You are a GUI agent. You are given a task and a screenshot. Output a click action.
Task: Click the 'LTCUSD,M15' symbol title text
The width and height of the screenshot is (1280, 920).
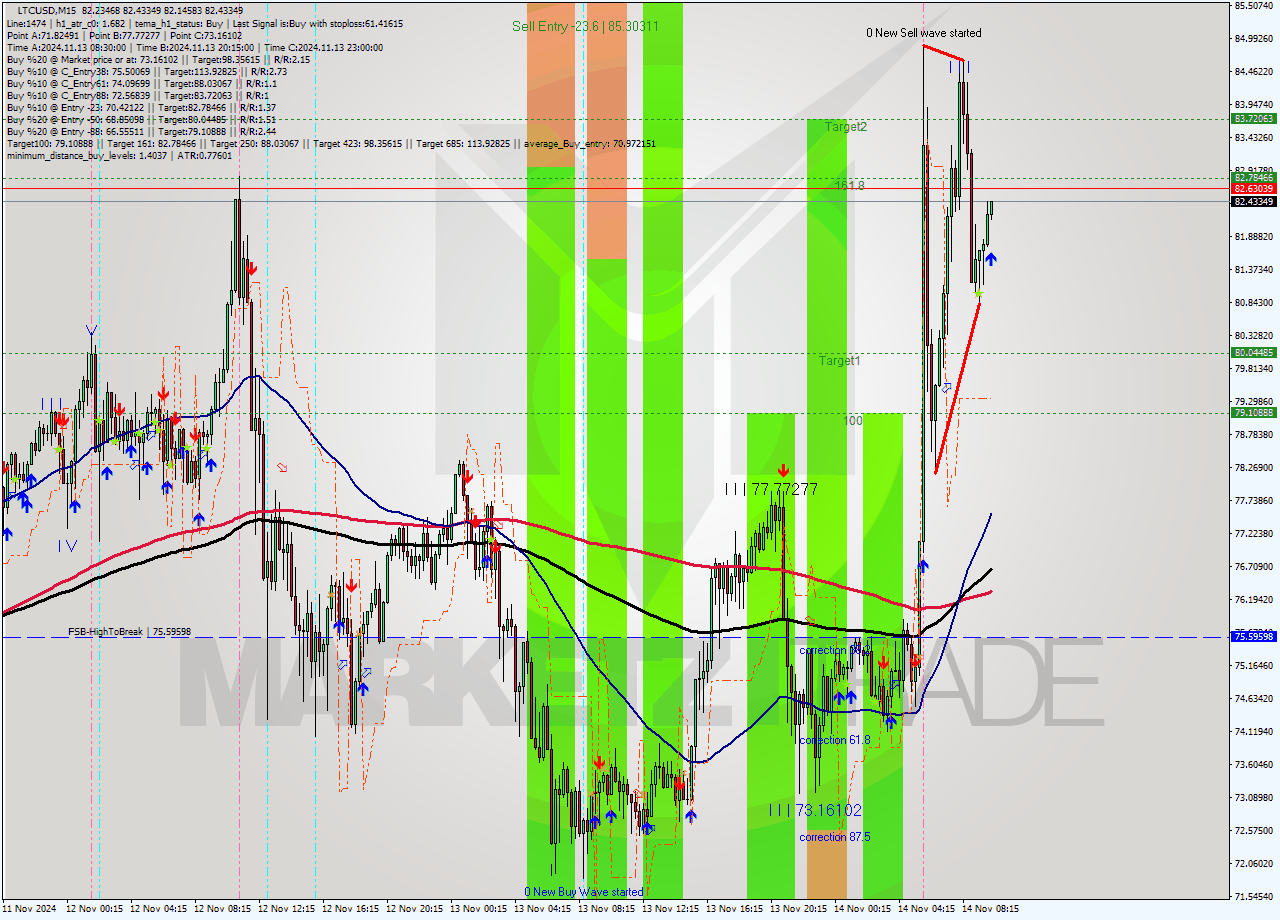click(47, 10)
